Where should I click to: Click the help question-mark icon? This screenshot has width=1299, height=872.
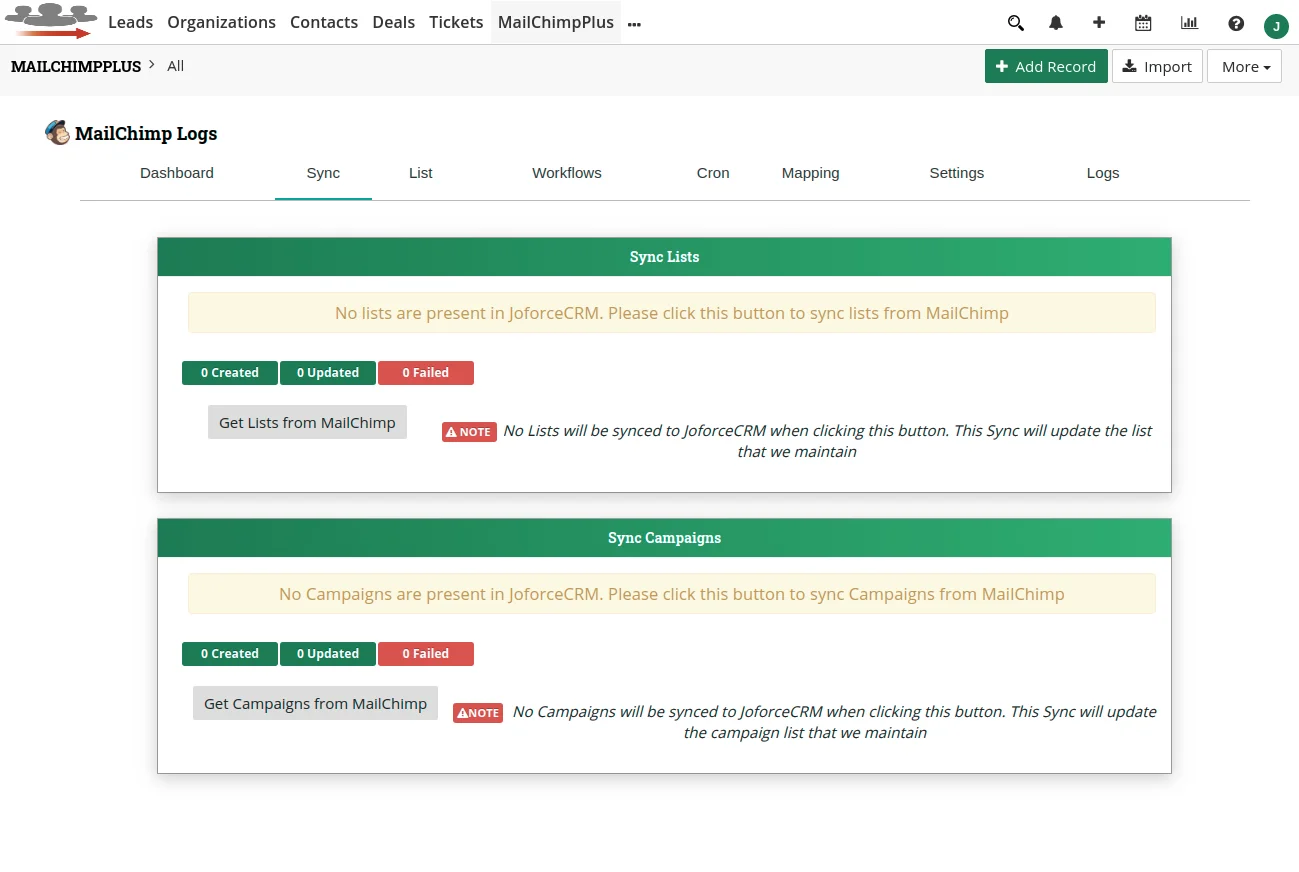point(1235,22)
